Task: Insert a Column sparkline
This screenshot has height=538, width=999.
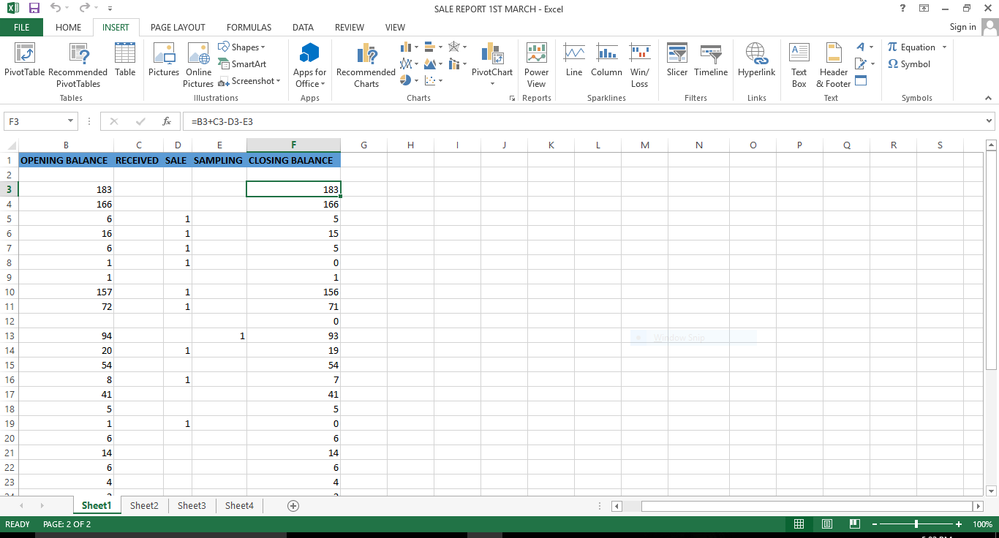Action: pyautogui.click(x=607, y=60)
